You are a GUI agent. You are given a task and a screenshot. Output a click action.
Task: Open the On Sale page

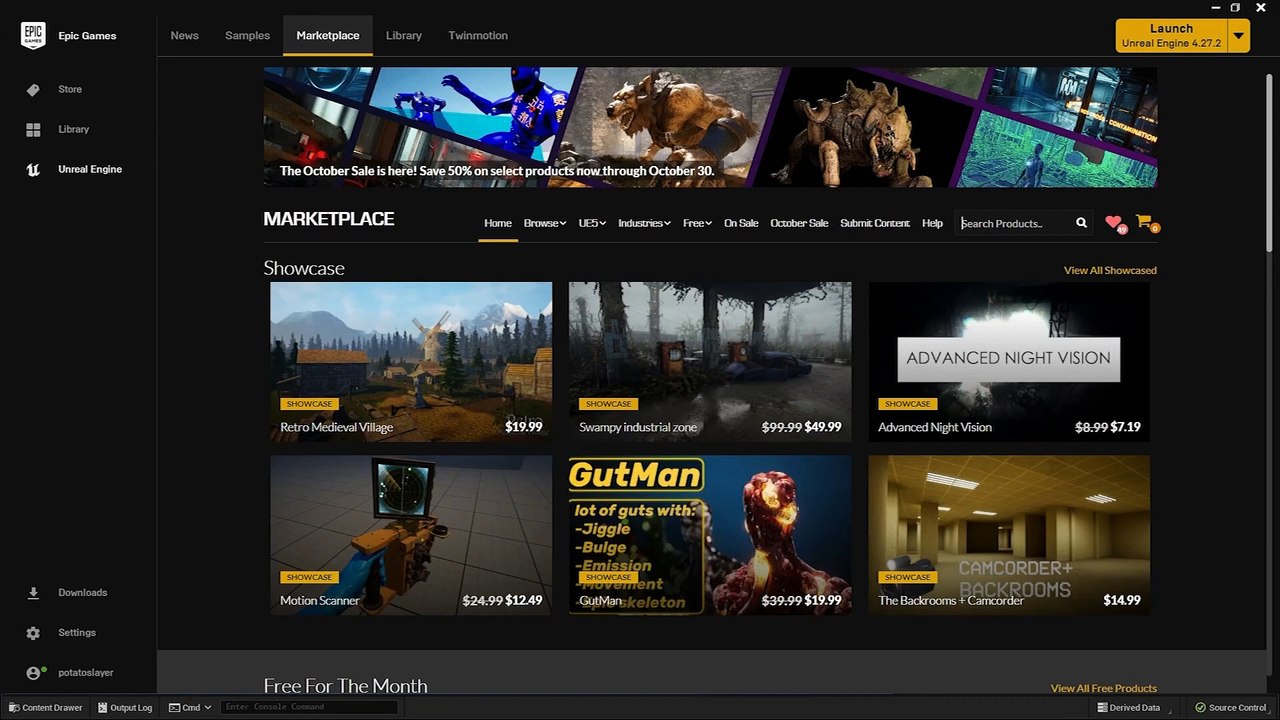coord(741,223)
